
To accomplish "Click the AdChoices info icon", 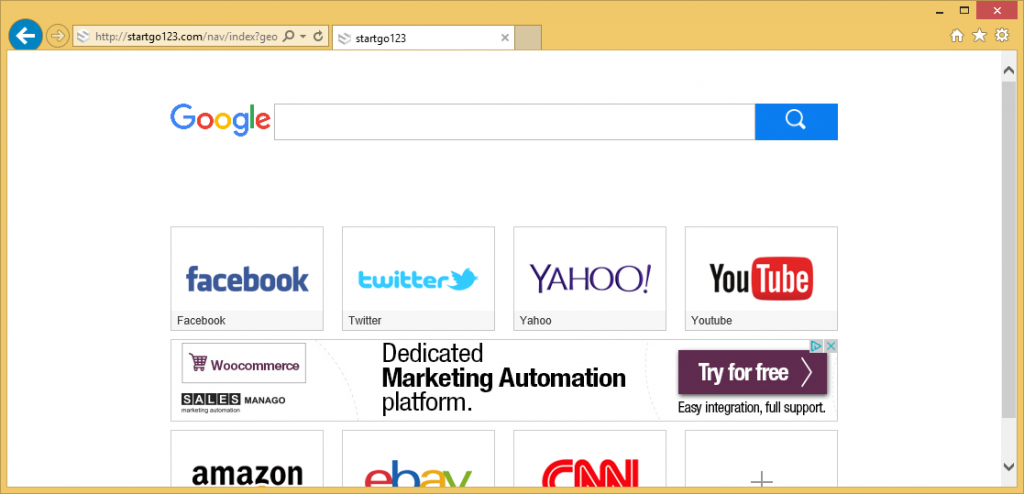I will coord(816,346).
